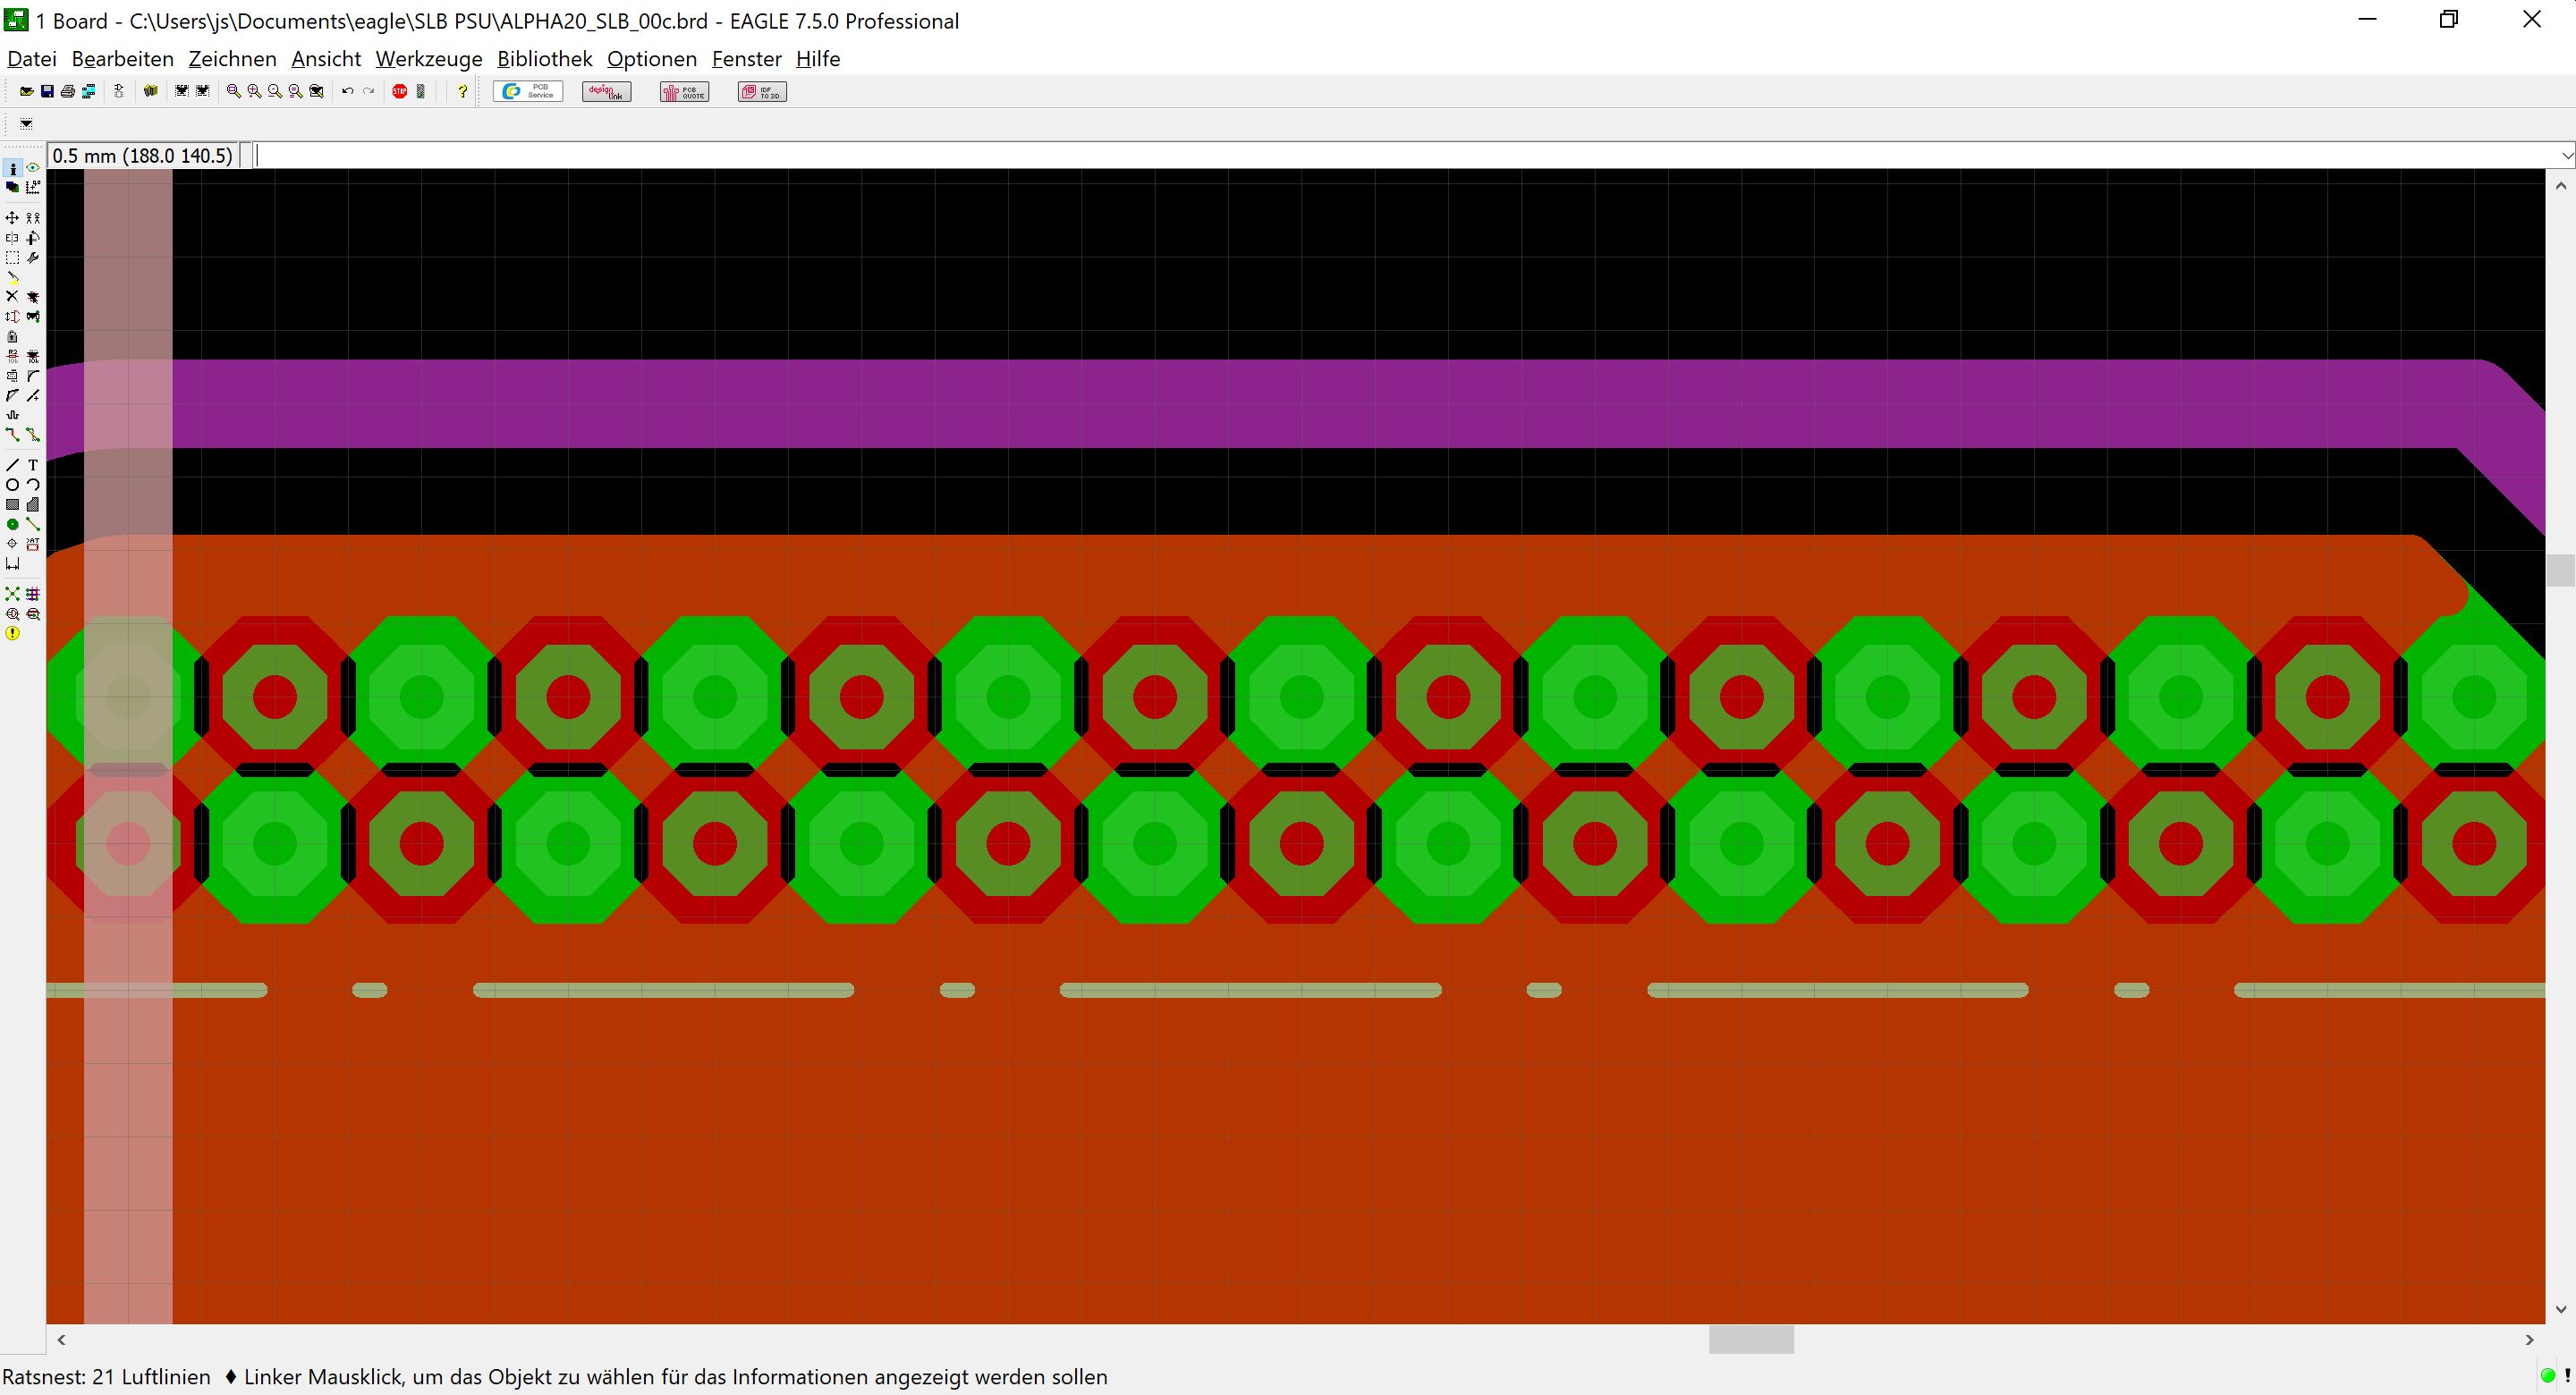Viewport: 2576px width, 1395px height.
Task: Select the Signal tool
Action: coord(33,524)
